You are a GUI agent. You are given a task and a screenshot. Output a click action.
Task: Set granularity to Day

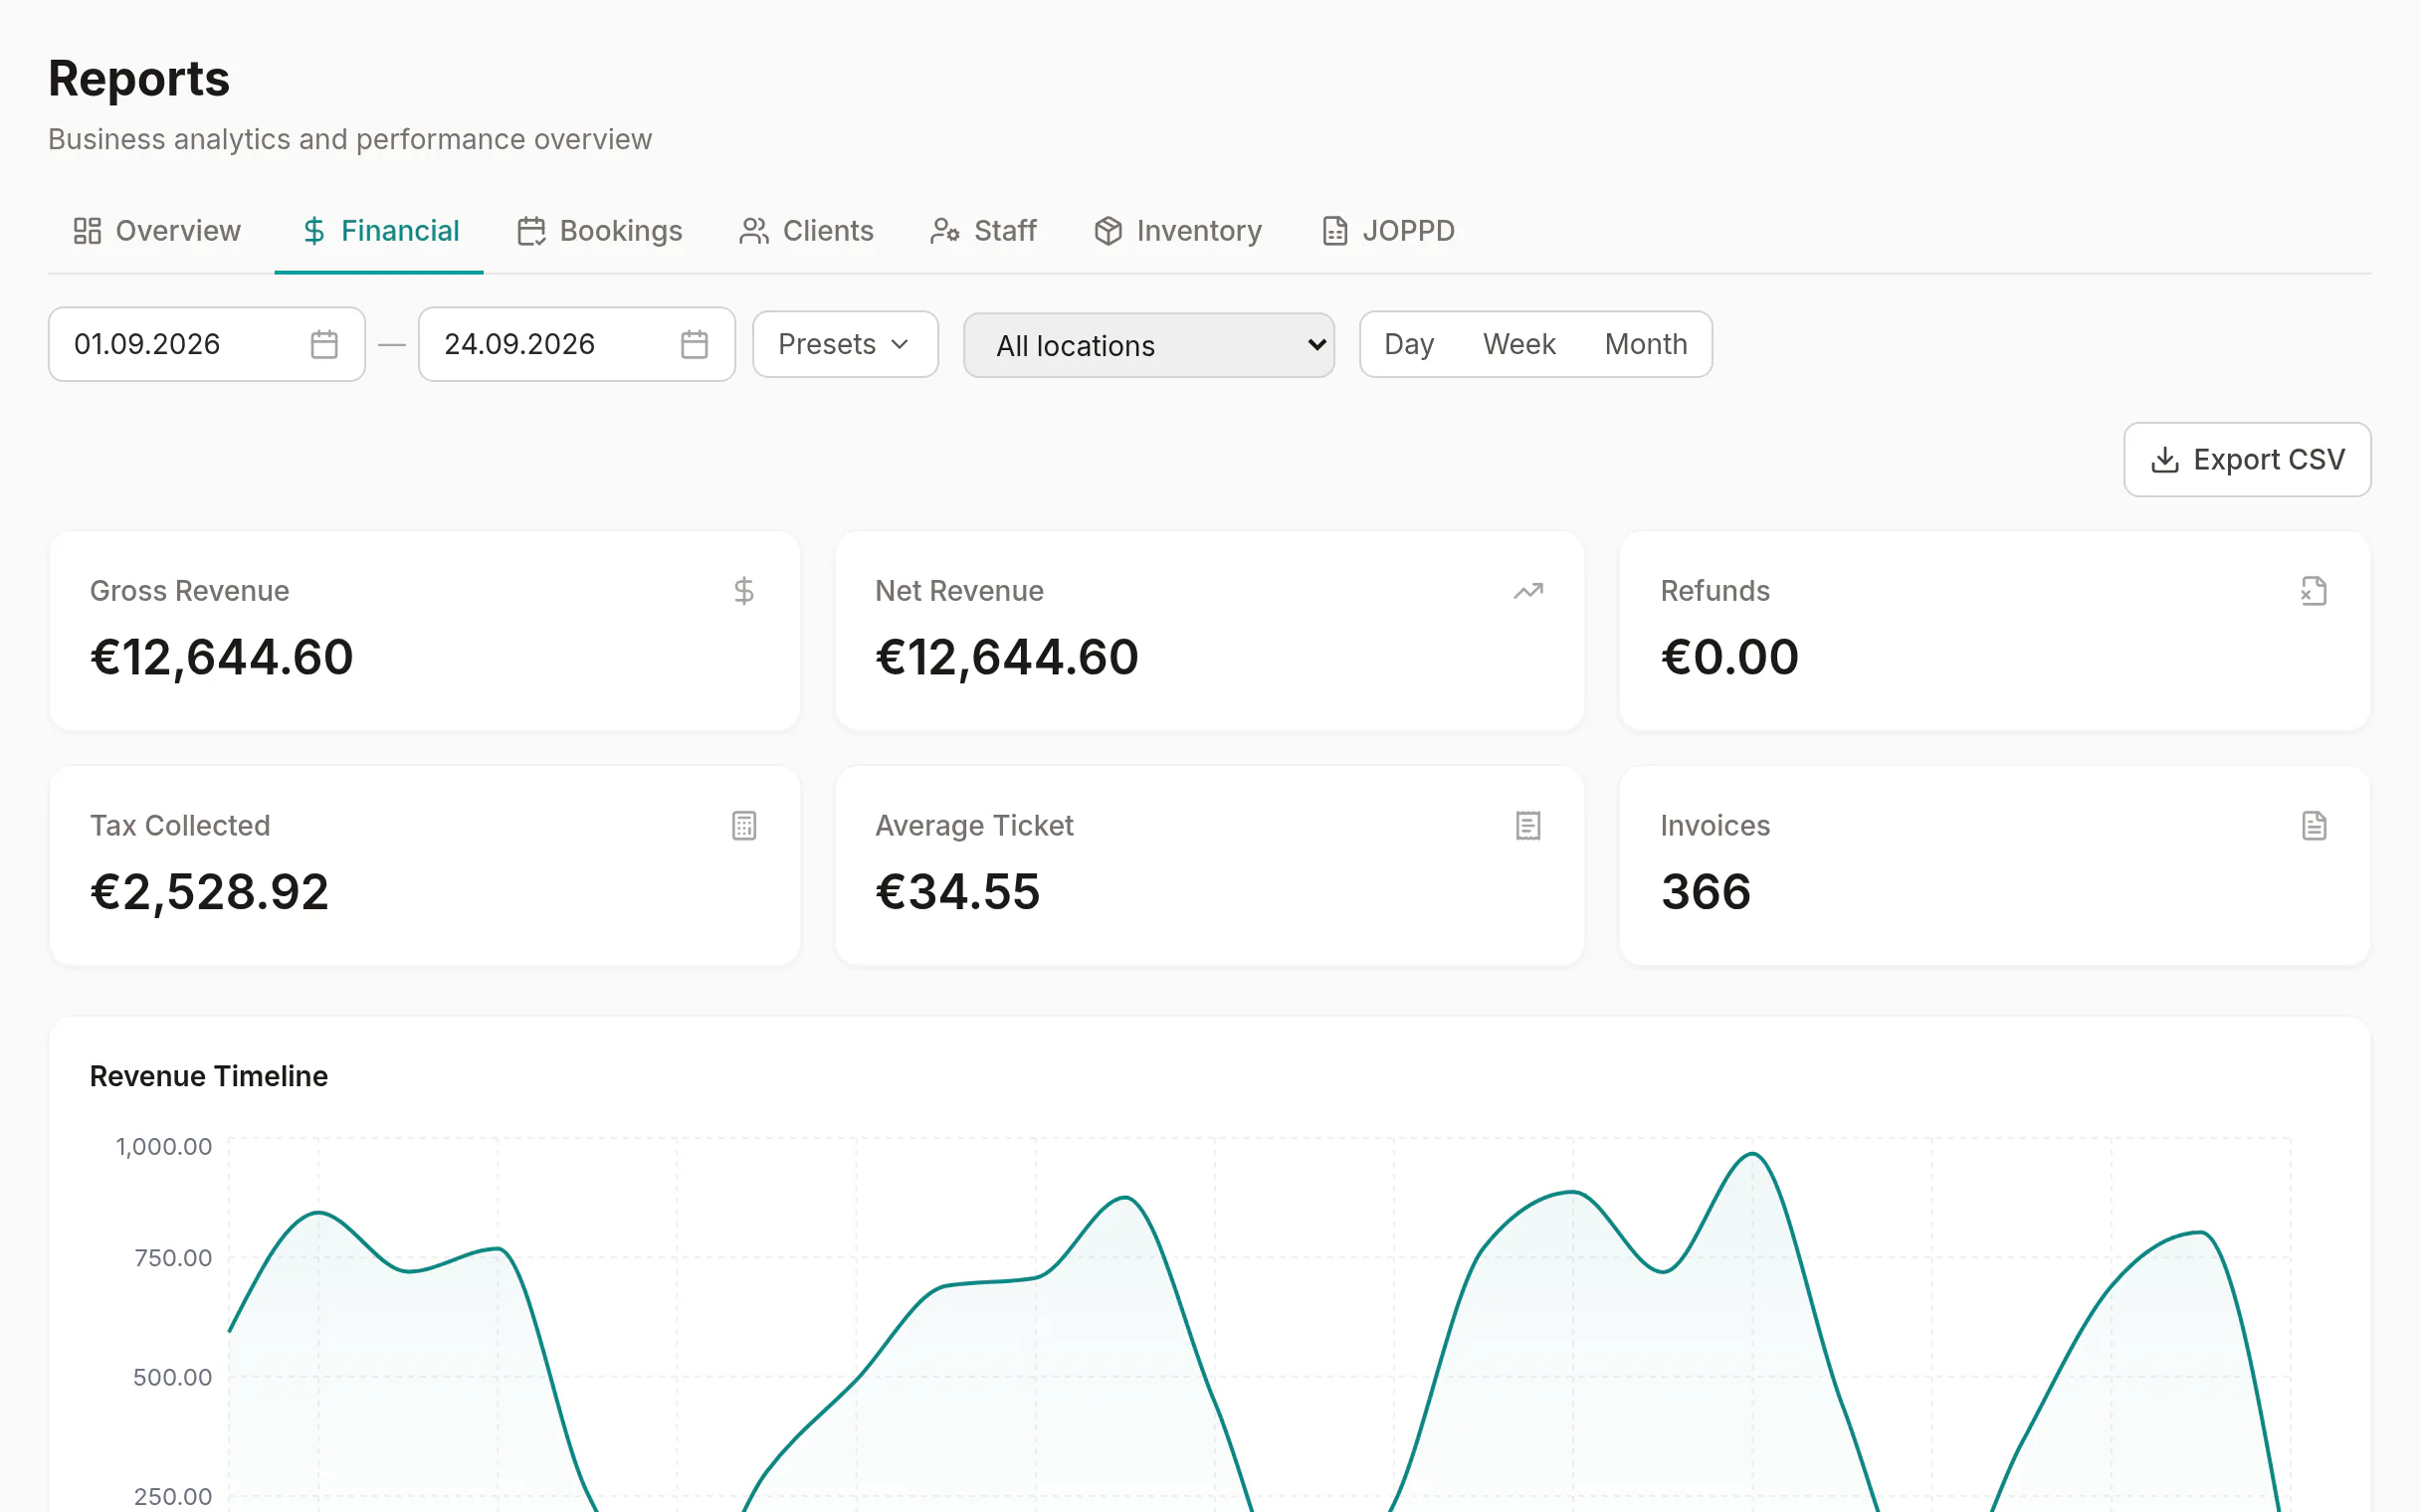pyautogui.click(x=1409, y=344)
